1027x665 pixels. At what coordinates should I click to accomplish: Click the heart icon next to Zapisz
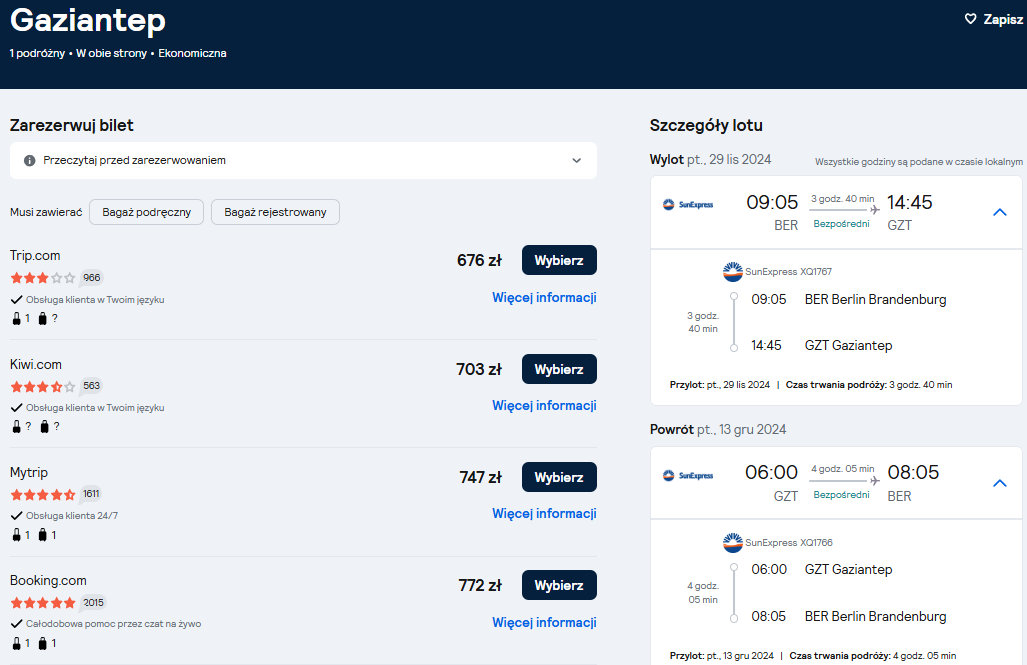971,19
